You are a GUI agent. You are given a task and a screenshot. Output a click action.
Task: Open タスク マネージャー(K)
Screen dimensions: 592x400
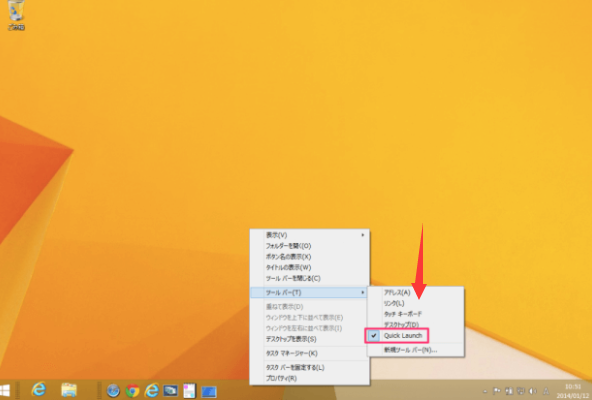pyautogui.click(x=310, y=354)
